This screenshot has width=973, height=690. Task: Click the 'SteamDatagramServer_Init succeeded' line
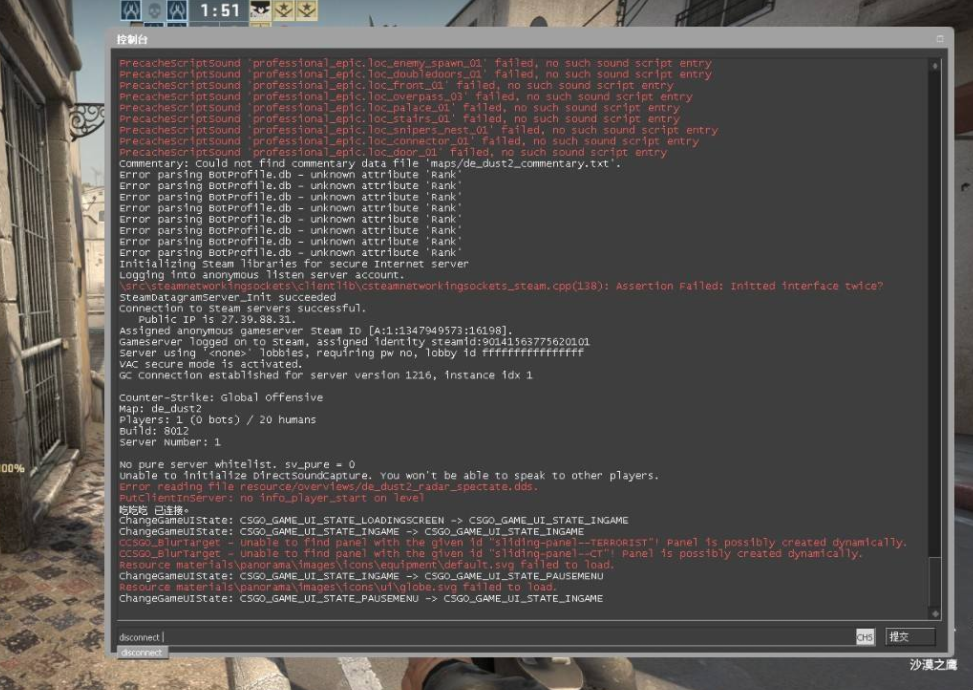tap(227, 297)
